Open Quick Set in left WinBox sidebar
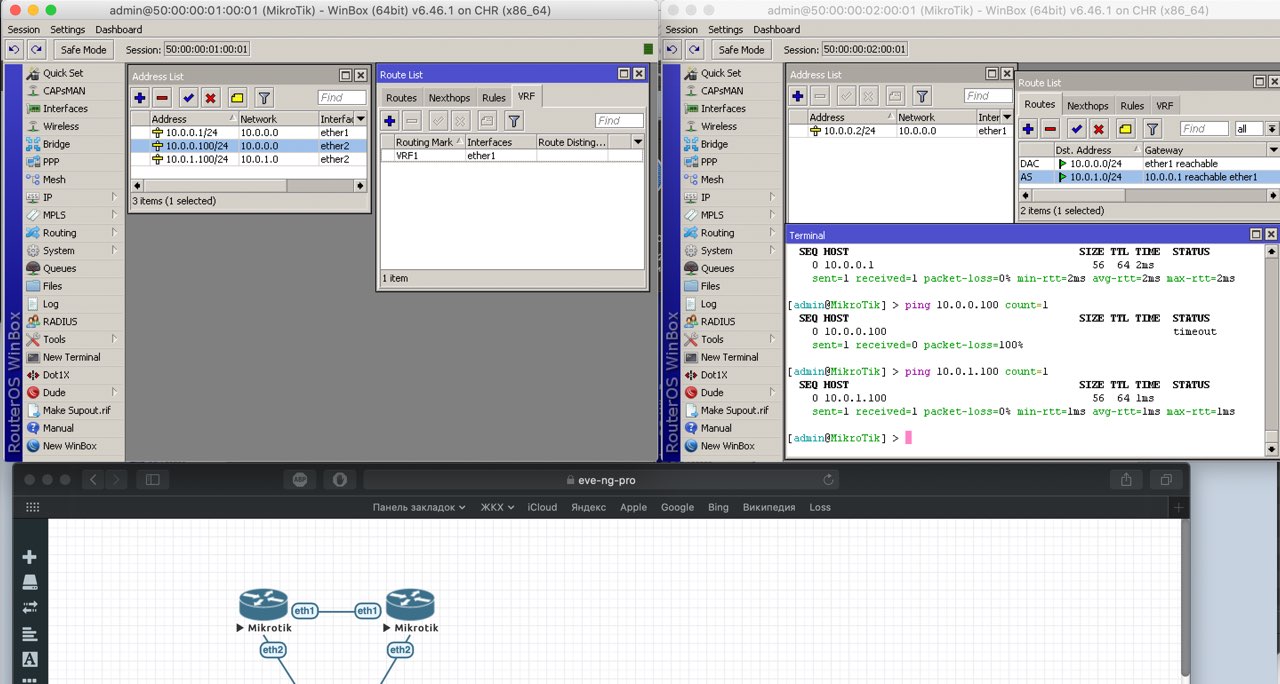This screenshot has width=1280, height=684. pos(62,73)
